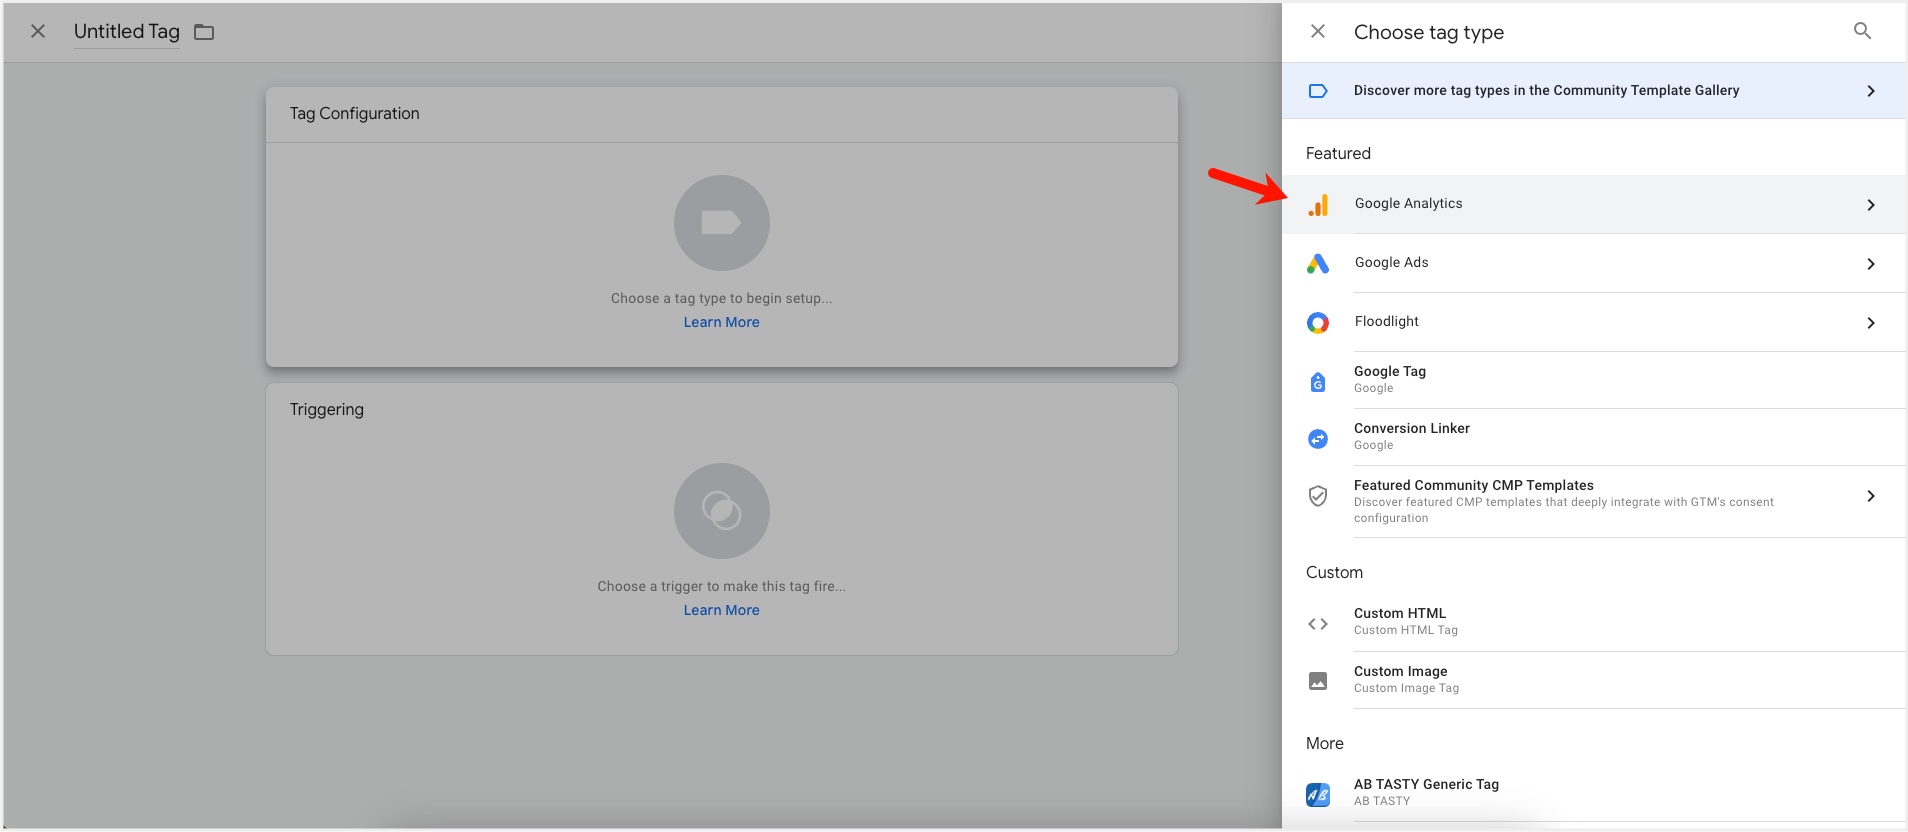
Task: Click the Google Tag icon
Action: tap(1318, 381)
